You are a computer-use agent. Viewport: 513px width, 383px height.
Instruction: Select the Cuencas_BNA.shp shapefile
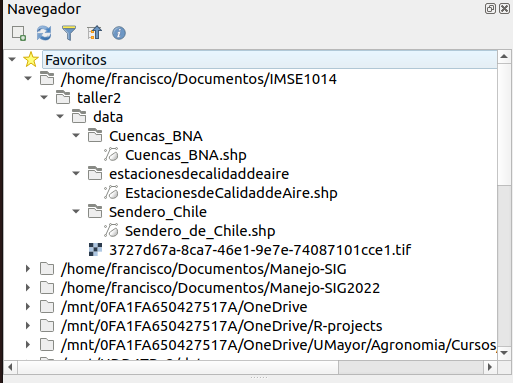[186, 155]
